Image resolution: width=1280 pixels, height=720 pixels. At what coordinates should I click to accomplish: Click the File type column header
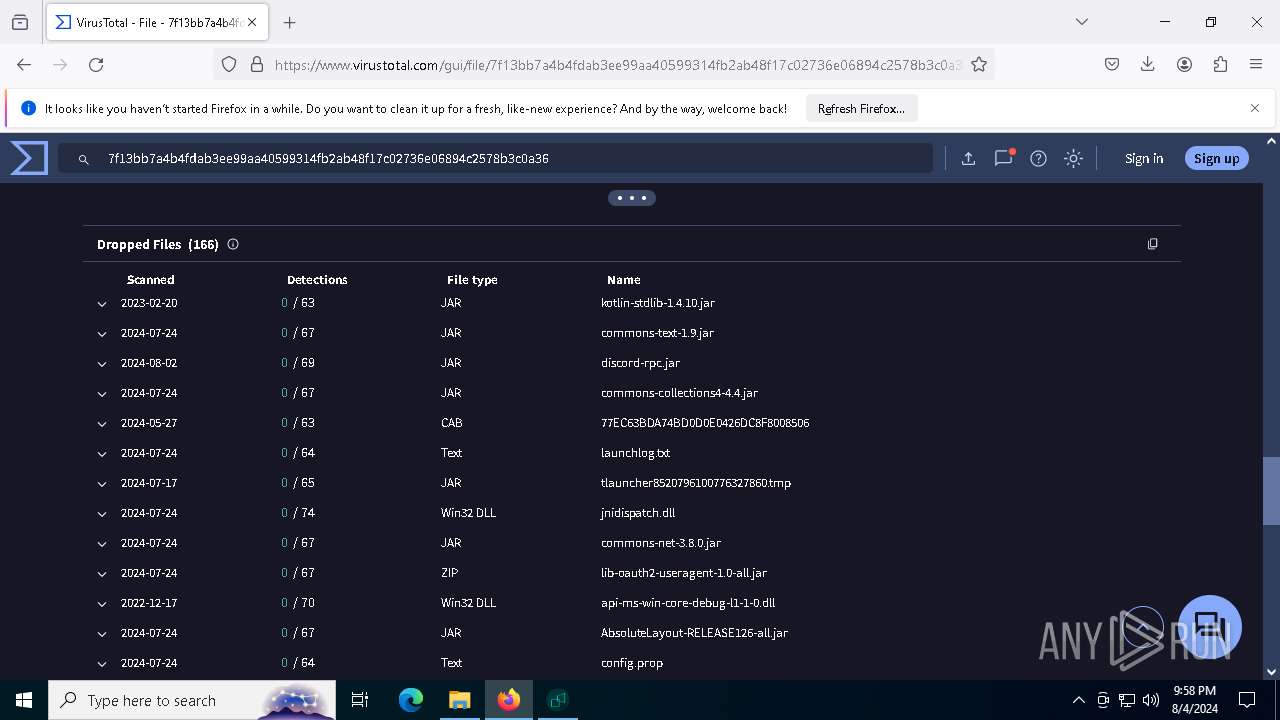(472, 280)
